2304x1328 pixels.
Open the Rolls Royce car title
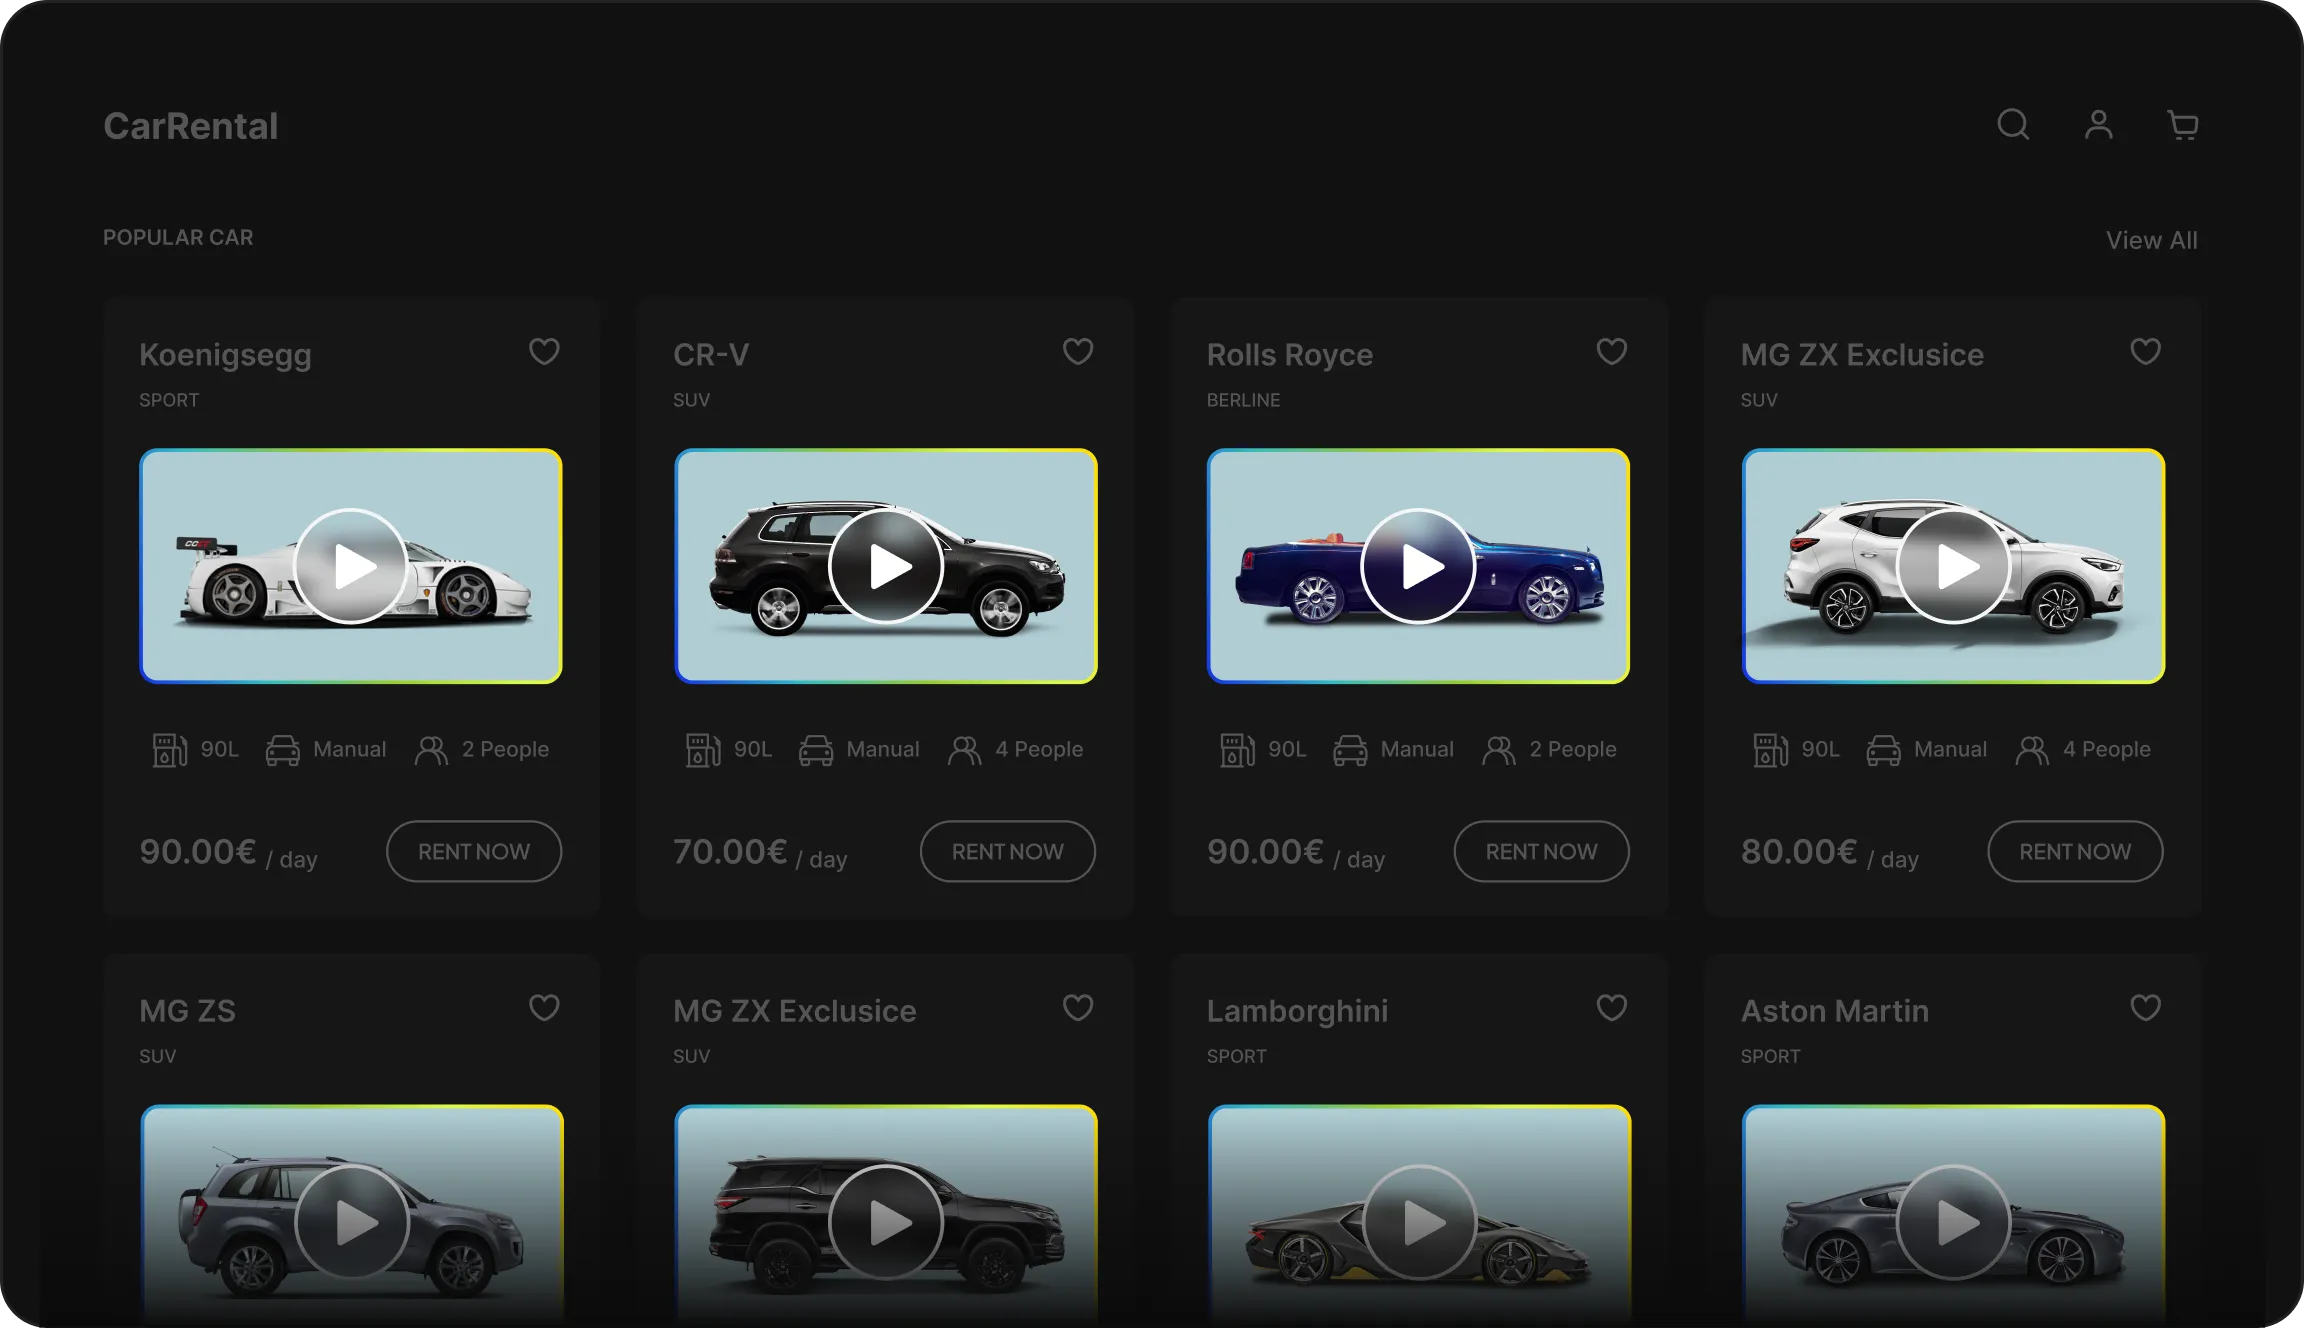(1289, 355)
